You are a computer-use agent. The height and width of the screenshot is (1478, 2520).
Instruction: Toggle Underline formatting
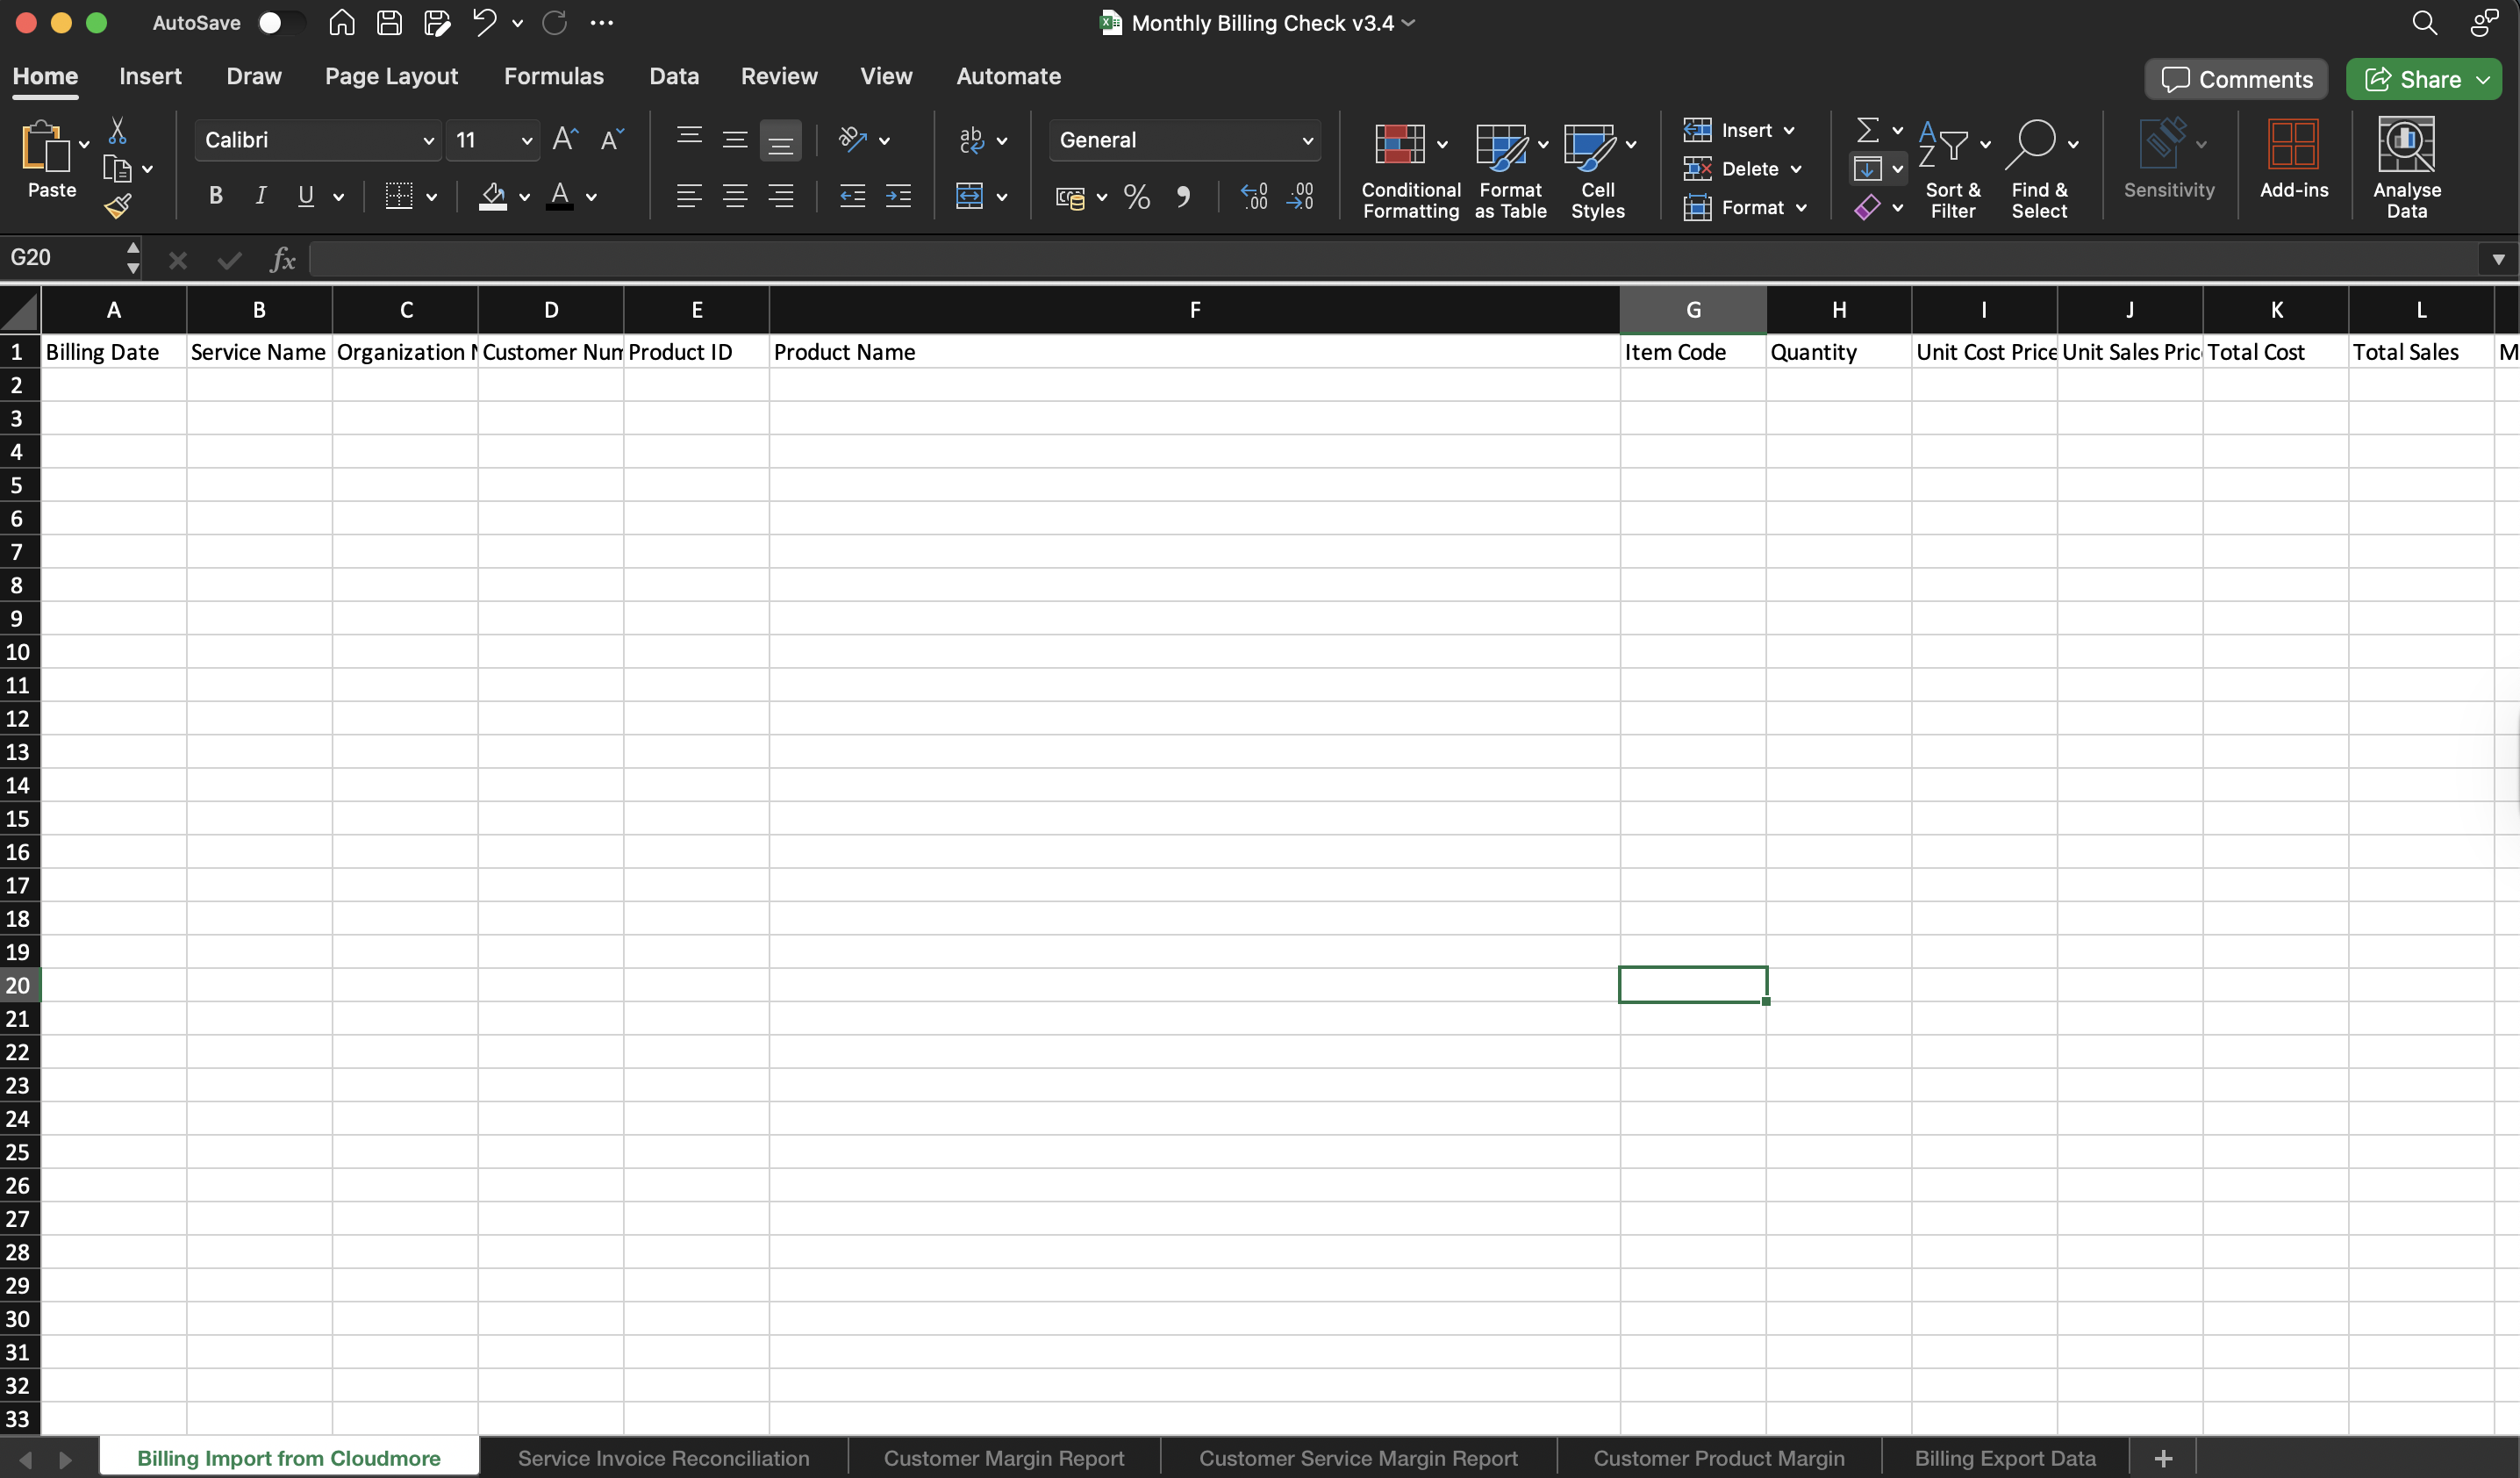[x=306, y=196]
